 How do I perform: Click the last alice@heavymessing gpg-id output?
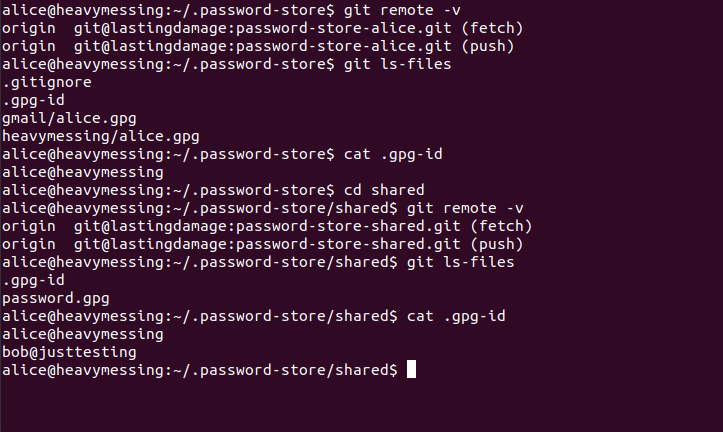click(x=83, y=334)
